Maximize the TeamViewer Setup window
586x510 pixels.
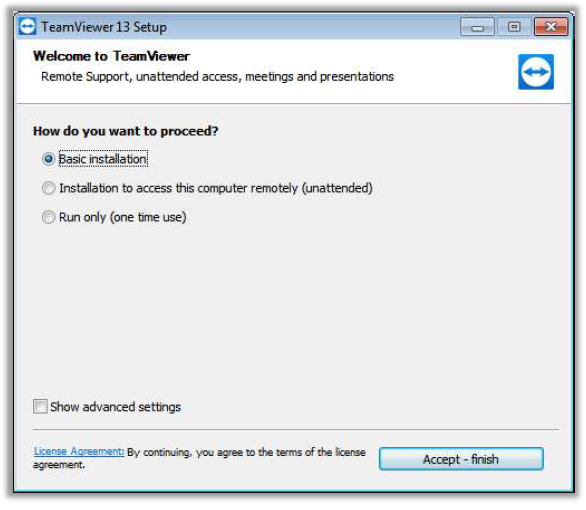(x=514, y=27)
